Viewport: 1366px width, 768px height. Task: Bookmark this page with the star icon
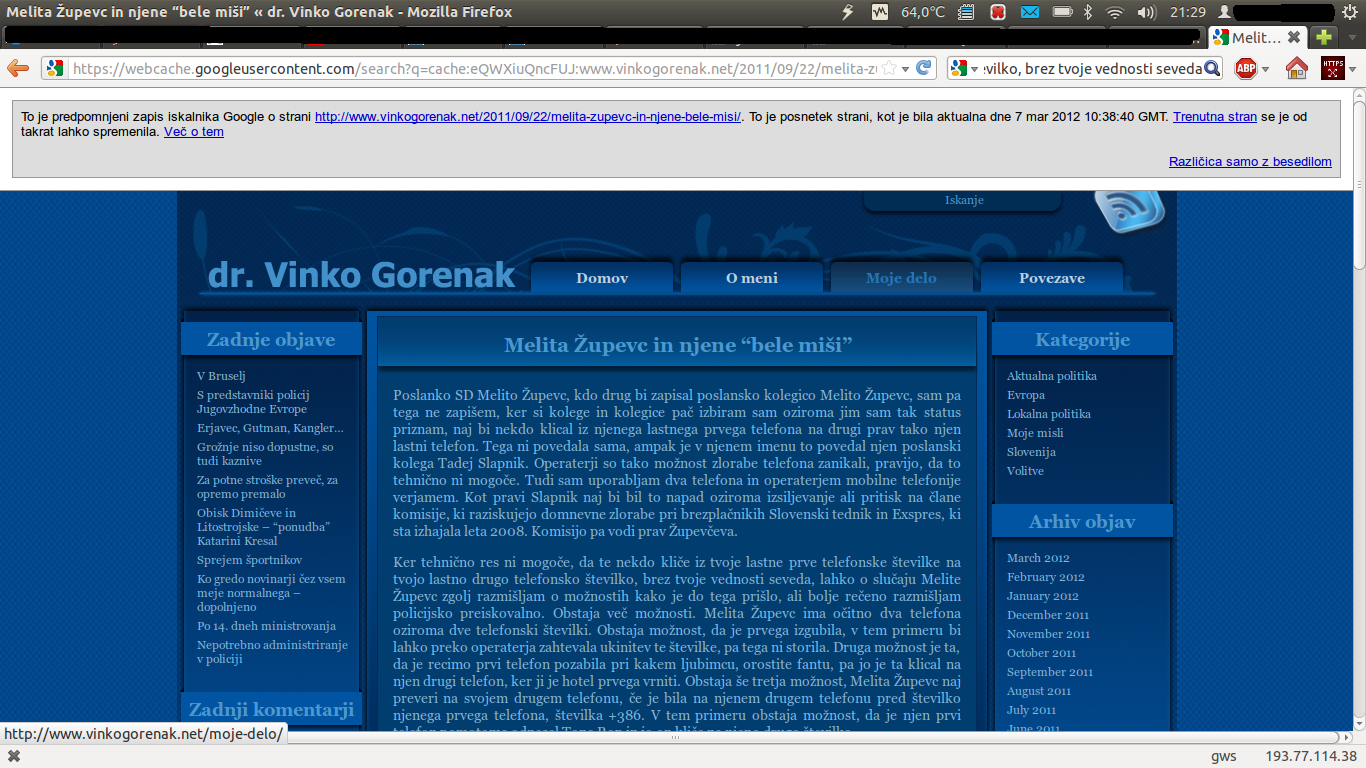click(x=889, y=68)
